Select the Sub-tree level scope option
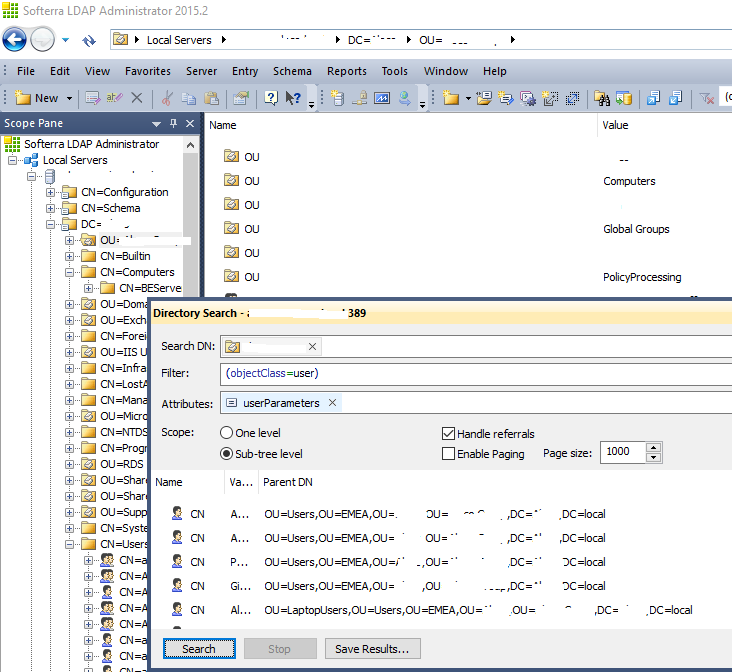The width and height of the screenshot is (732, 672). [226, 453]
